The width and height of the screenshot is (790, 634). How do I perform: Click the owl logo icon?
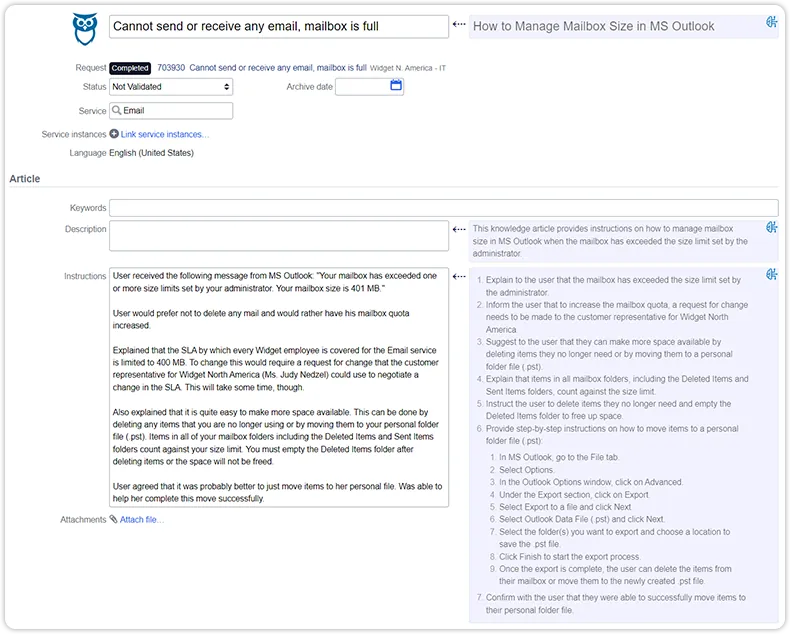85,29
